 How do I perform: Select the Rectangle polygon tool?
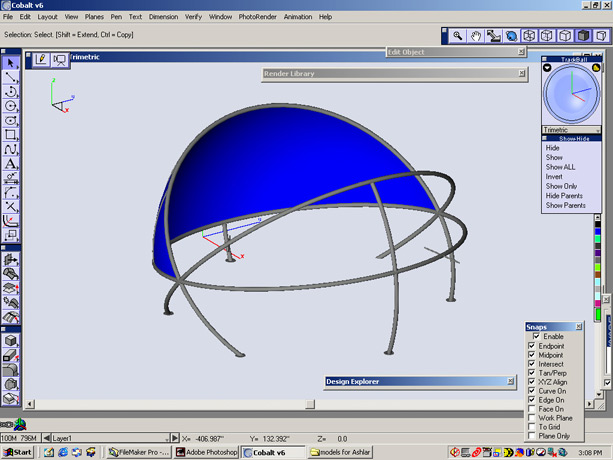[x=11, y=135]
